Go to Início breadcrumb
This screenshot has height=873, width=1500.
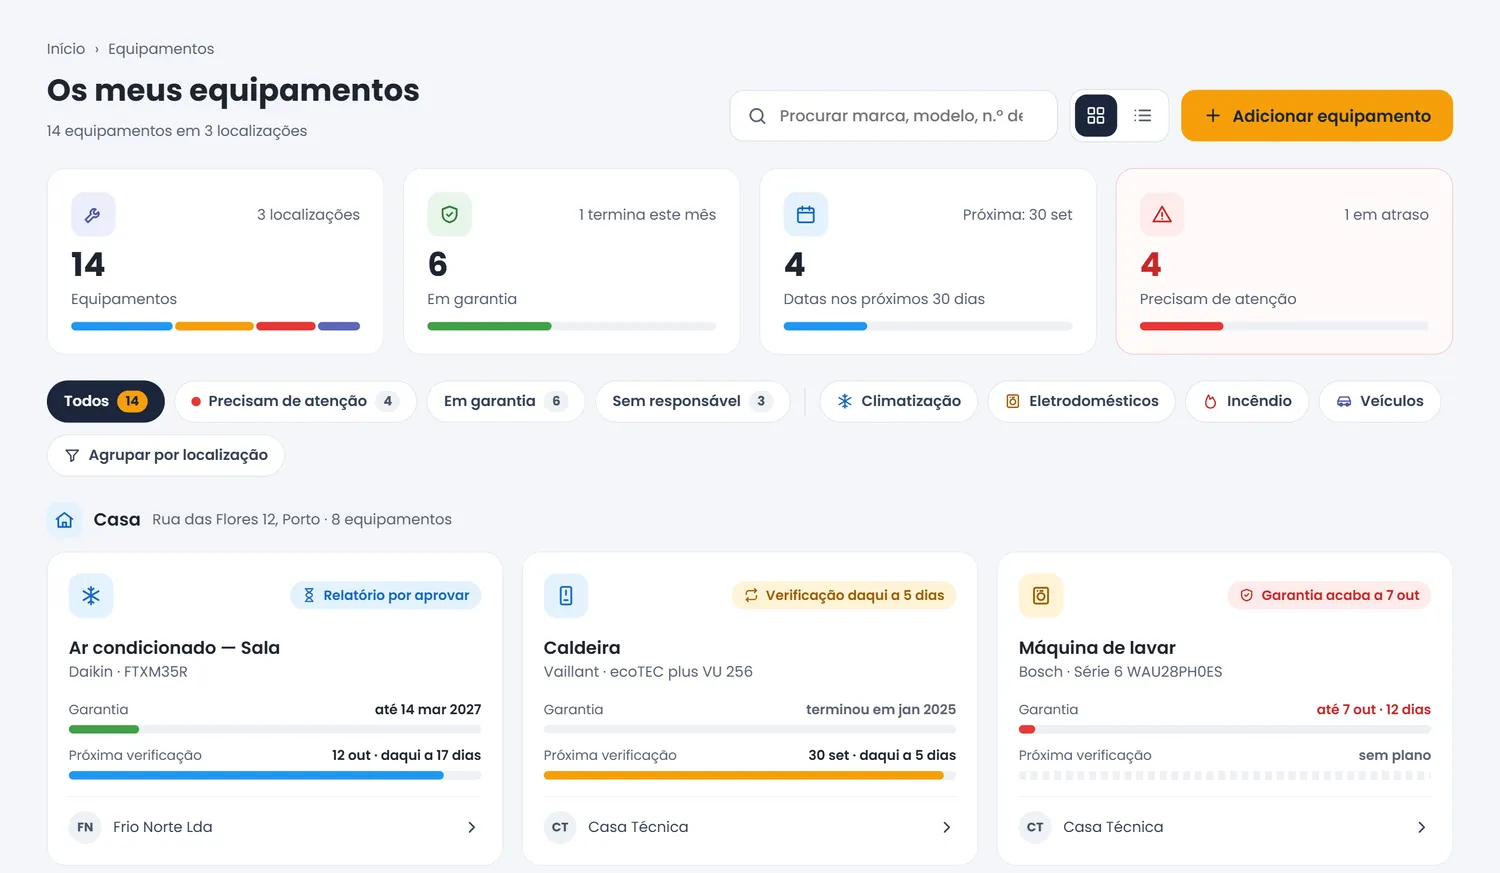point(66,49)
